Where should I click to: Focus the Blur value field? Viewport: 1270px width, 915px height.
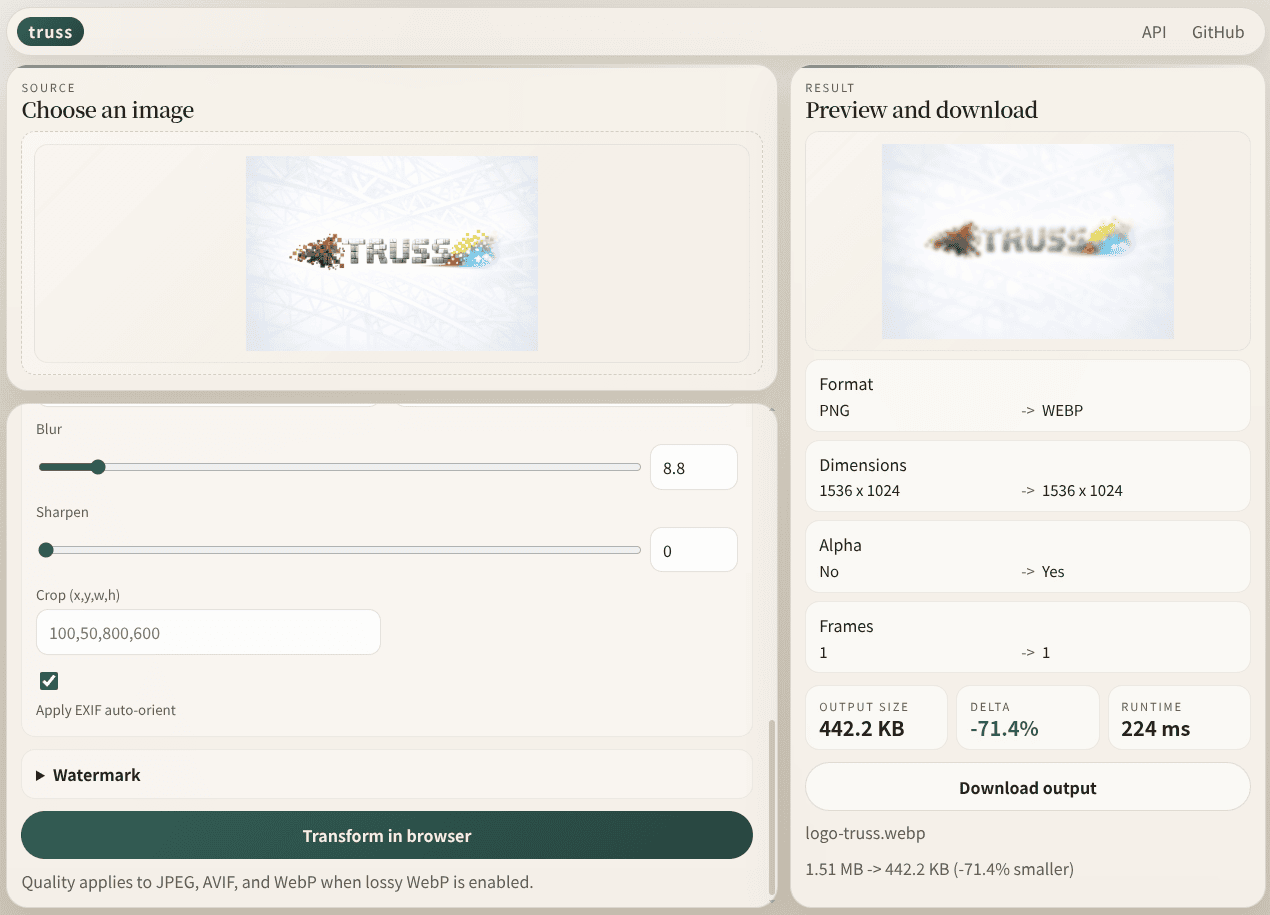pos(694,467)
